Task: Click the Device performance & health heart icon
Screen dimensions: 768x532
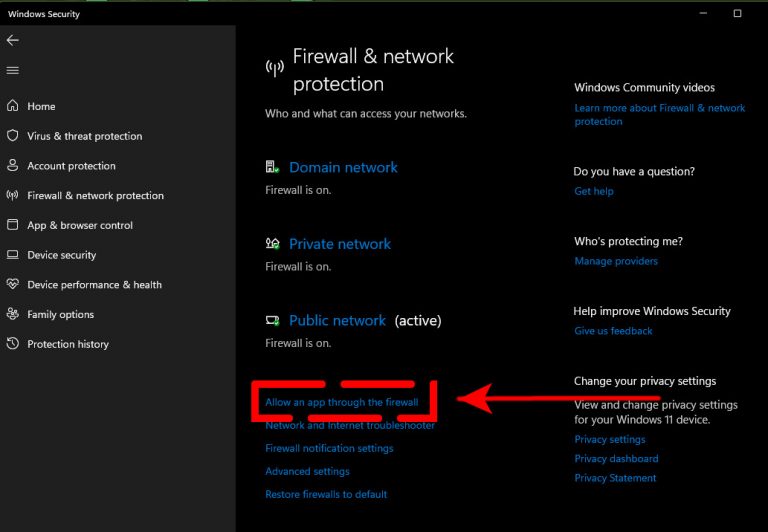Action: point(13,284)
